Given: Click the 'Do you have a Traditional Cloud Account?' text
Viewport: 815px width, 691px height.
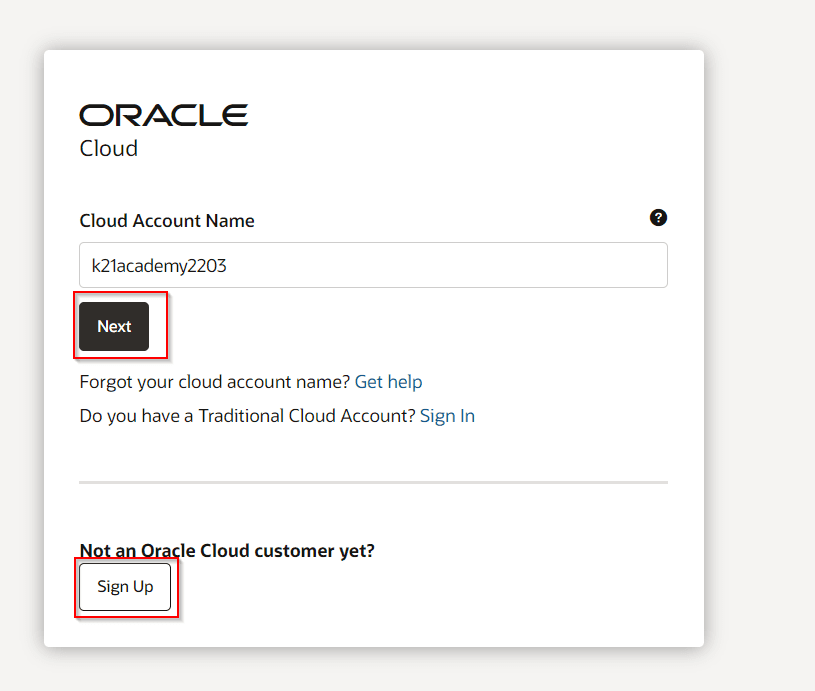Looking at the screenshot, I should click(247, 416).
